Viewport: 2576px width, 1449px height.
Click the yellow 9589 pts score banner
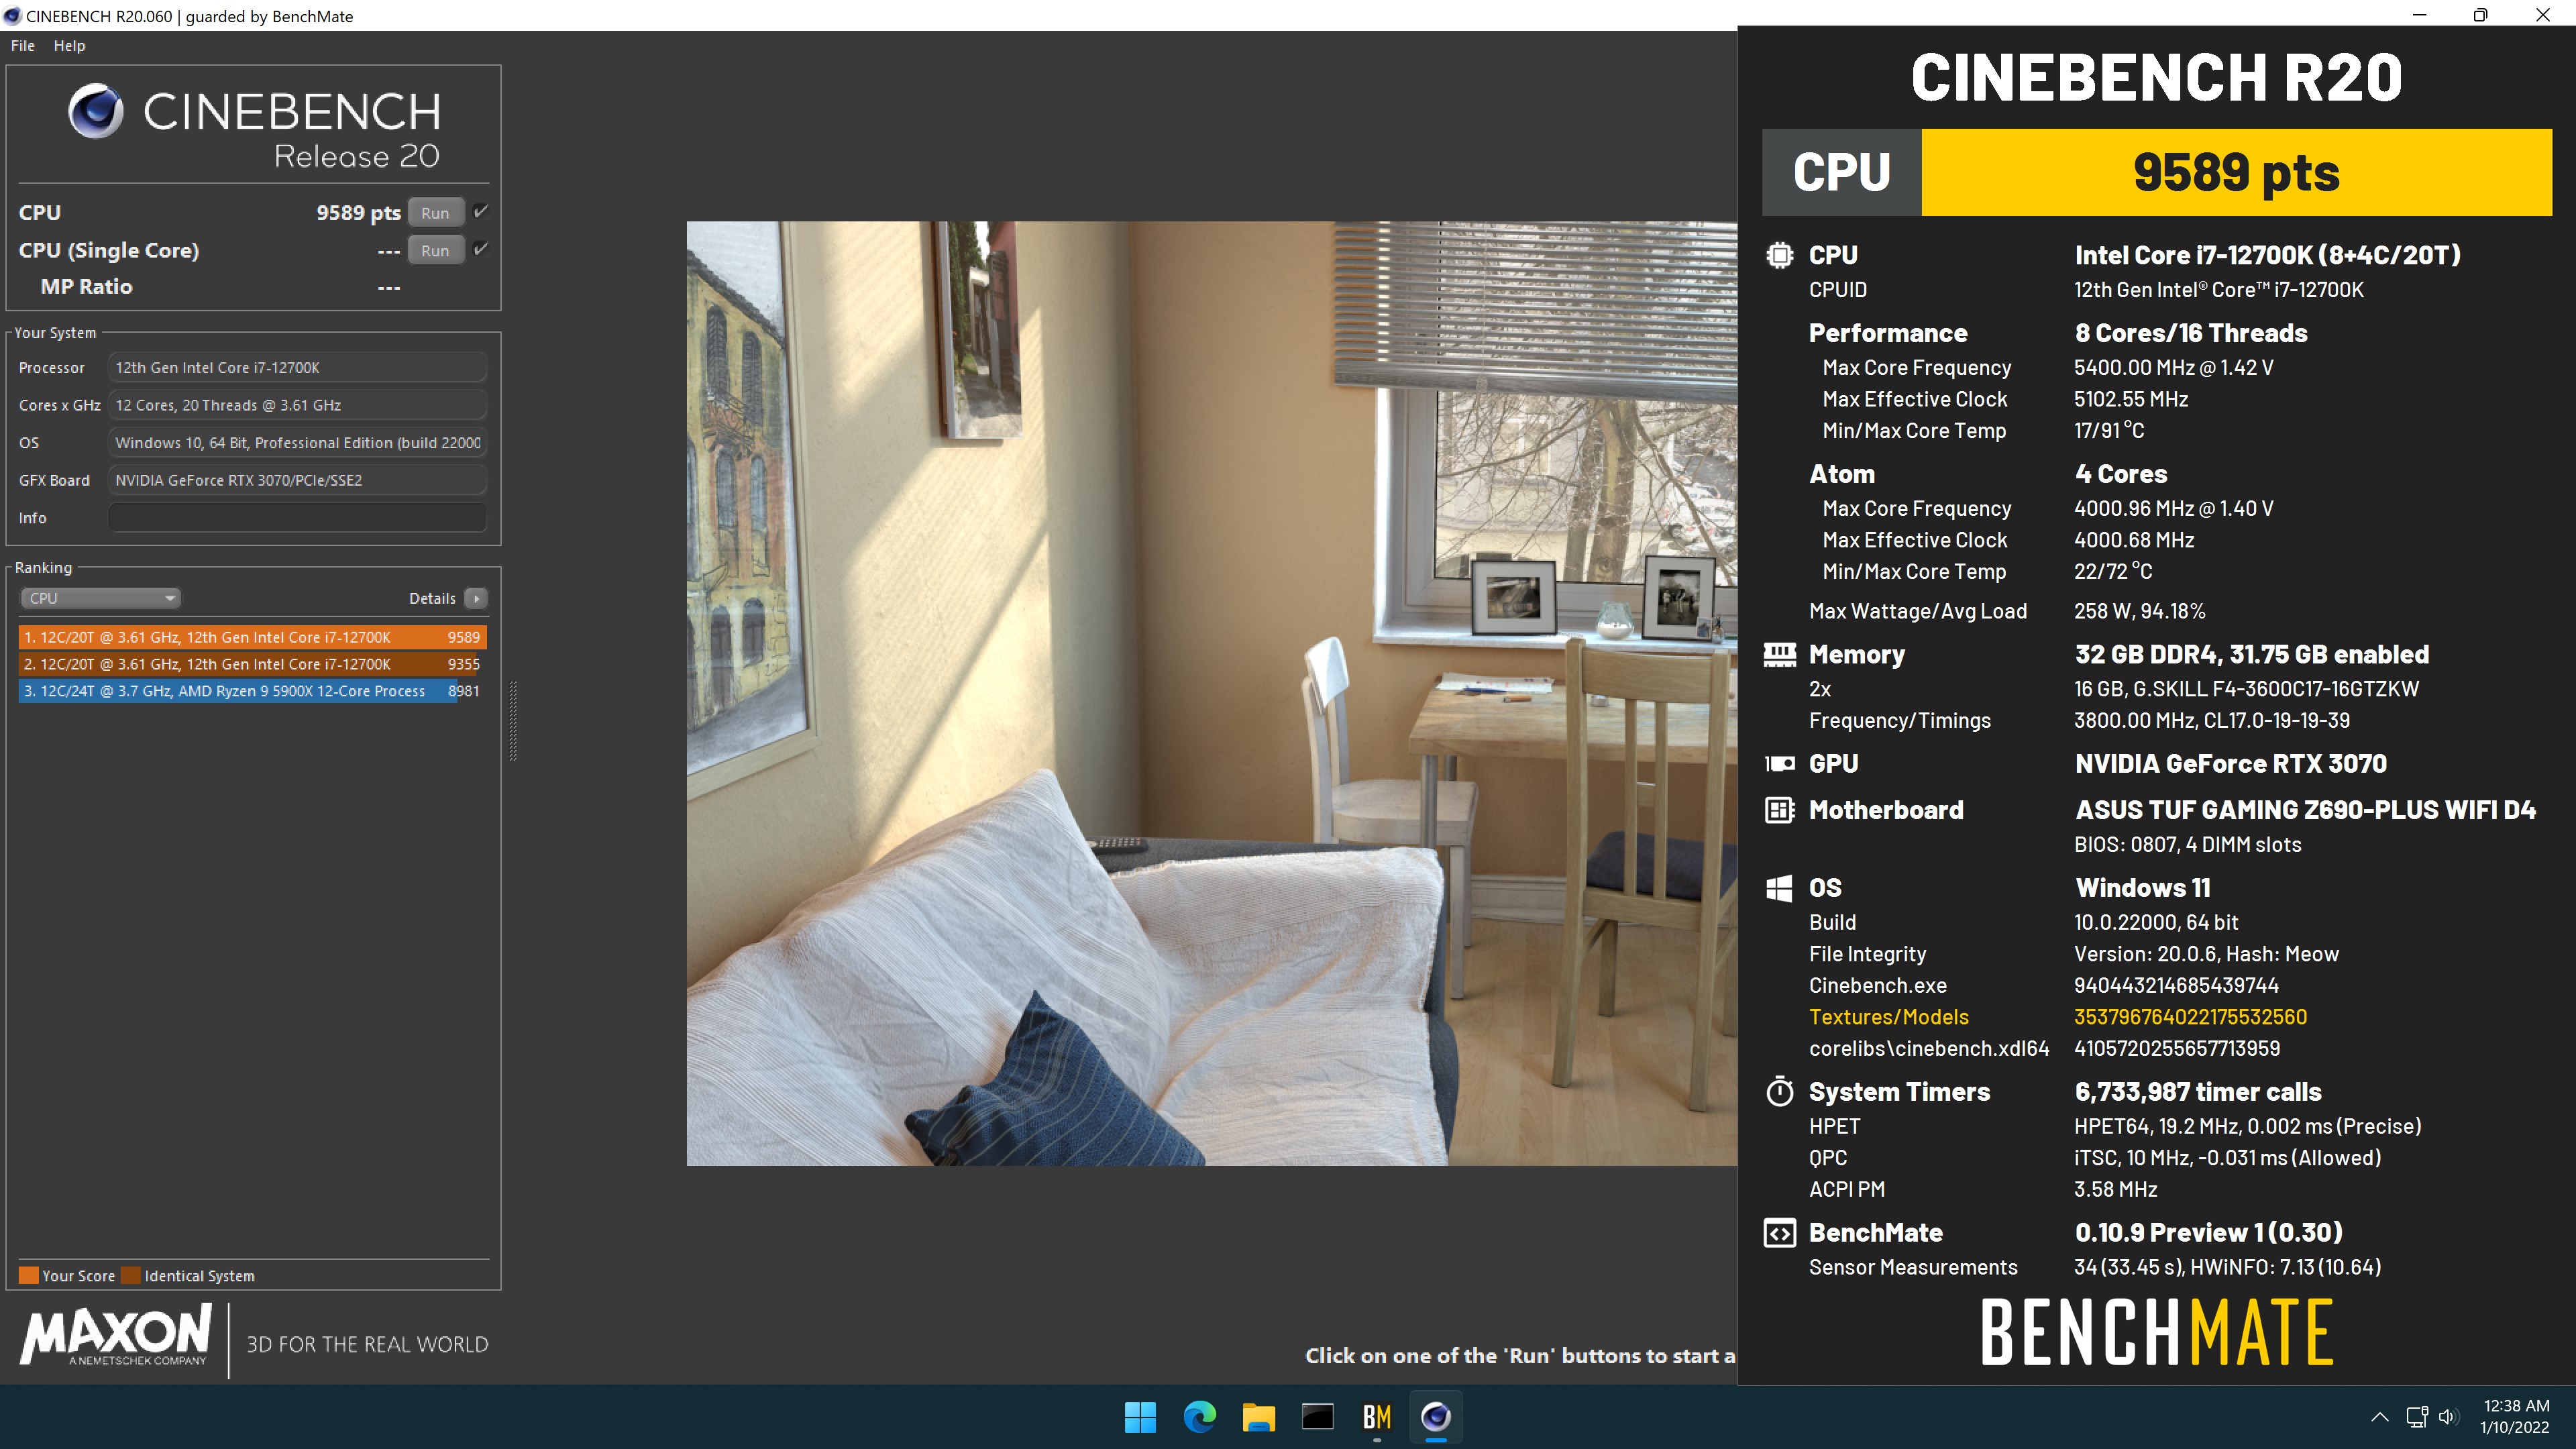(x=2236, y=172)
